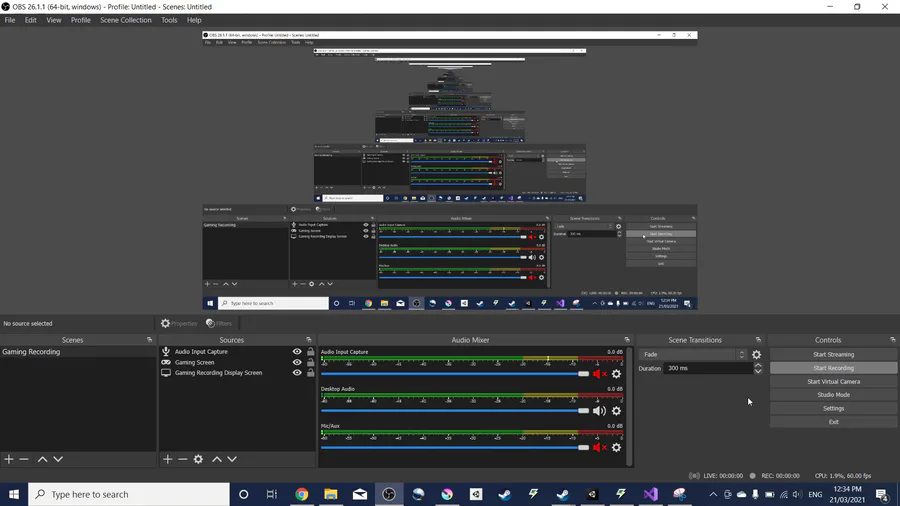Viewport: 900px width, 506px height.
Task: Open the Windows Start menu
Action: point(14,494)
